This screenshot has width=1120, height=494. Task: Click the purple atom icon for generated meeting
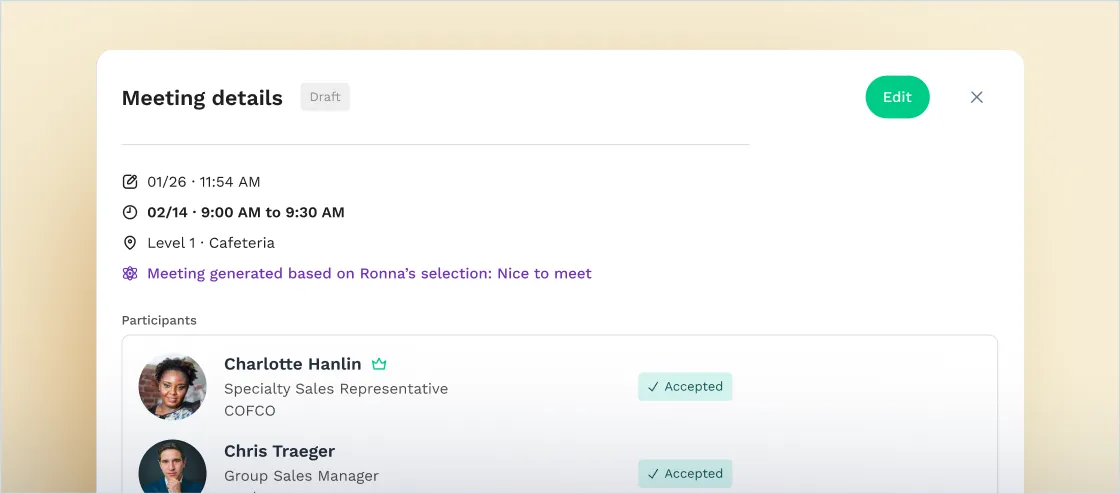point(129,273)
